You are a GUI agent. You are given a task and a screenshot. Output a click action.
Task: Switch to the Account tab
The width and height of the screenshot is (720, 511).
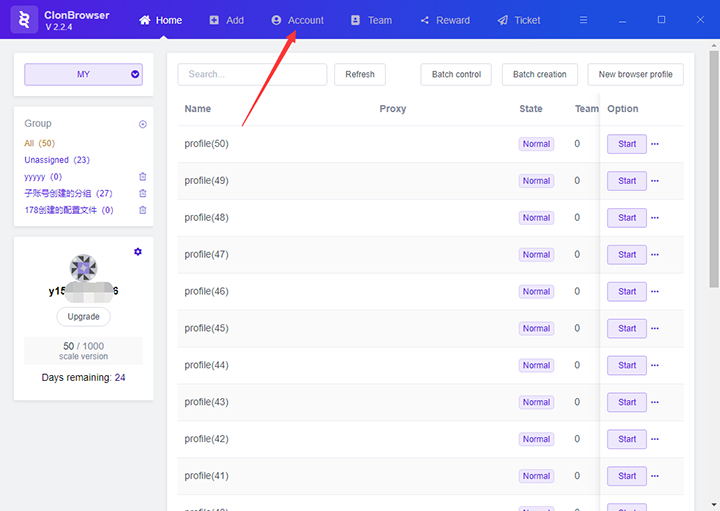pyautogui.click(x=297, y=20)
